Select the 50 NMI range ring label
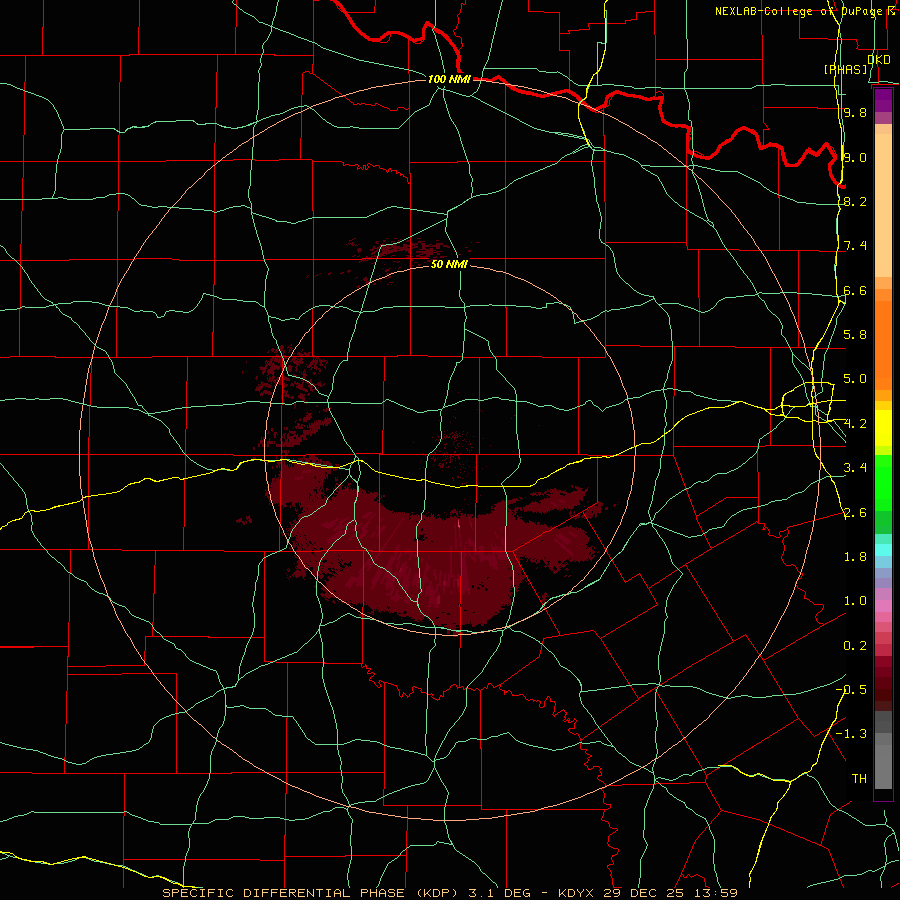This screenshot has height=900, width=900. pyautogui.click(x=449, y=264)
